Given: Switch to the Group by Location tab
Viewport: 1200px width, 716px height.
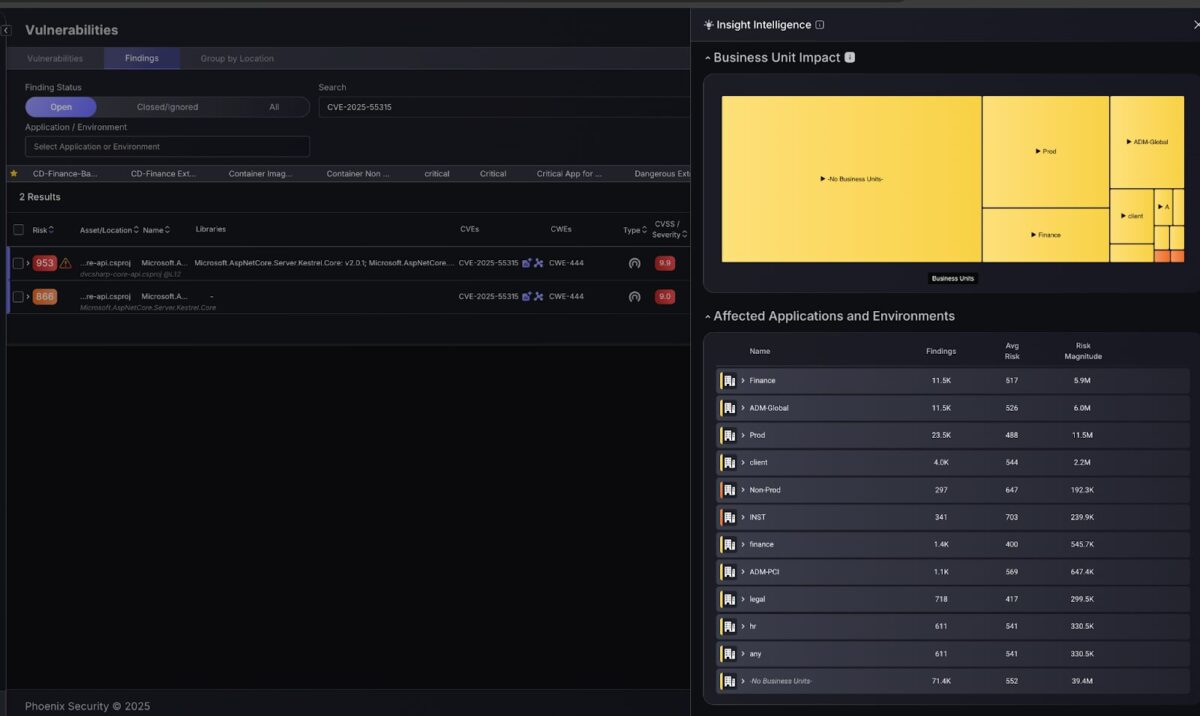Looking at the screenshot, I should [237, 59].
